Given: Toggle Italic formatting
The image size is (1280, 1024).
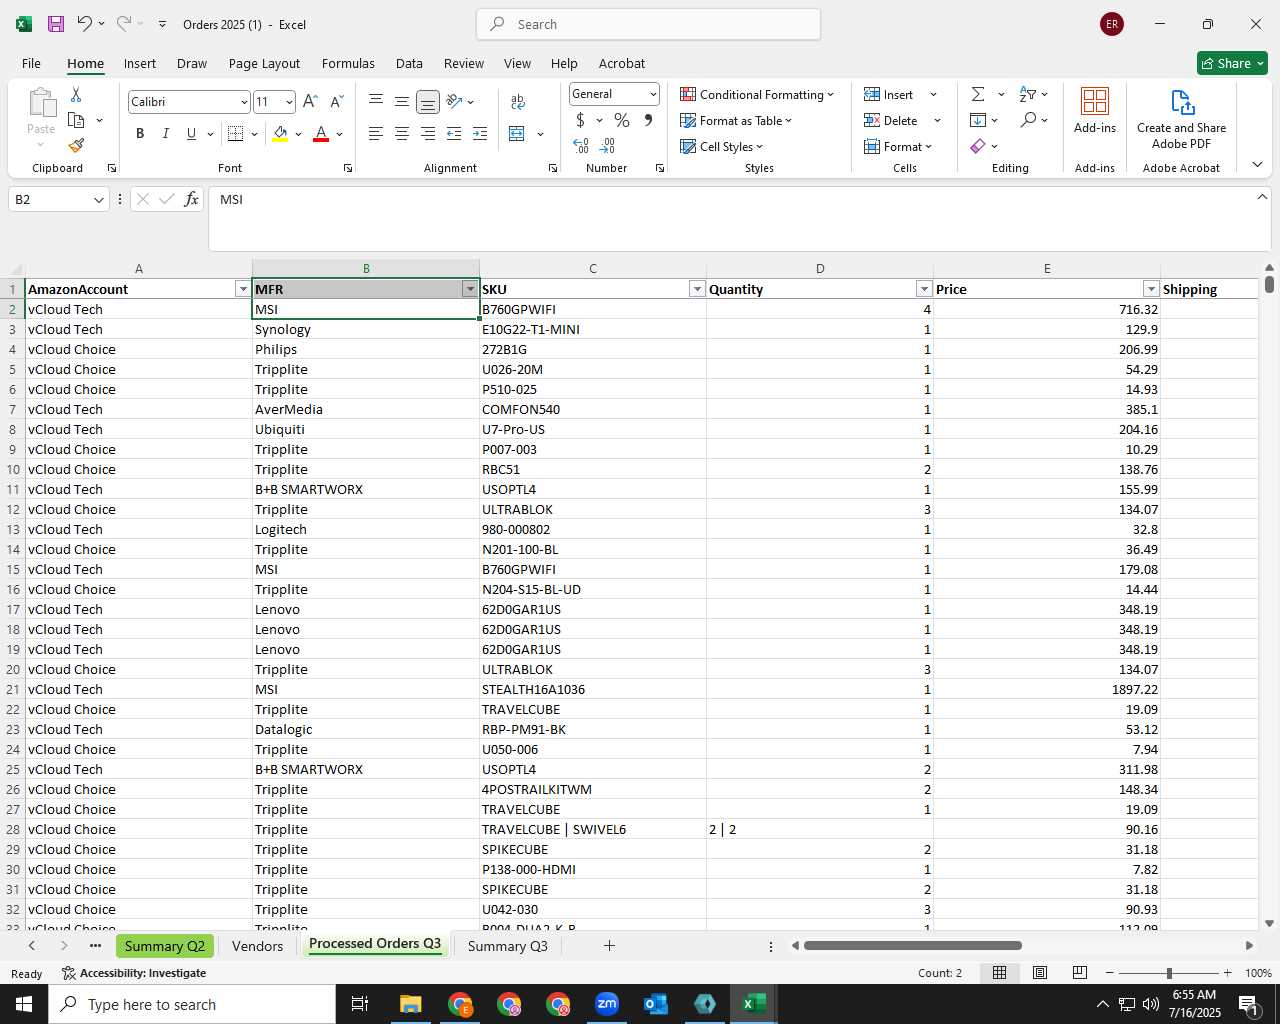Looking at the screenshot, I should pyautogui.click(x=165, y=133).
